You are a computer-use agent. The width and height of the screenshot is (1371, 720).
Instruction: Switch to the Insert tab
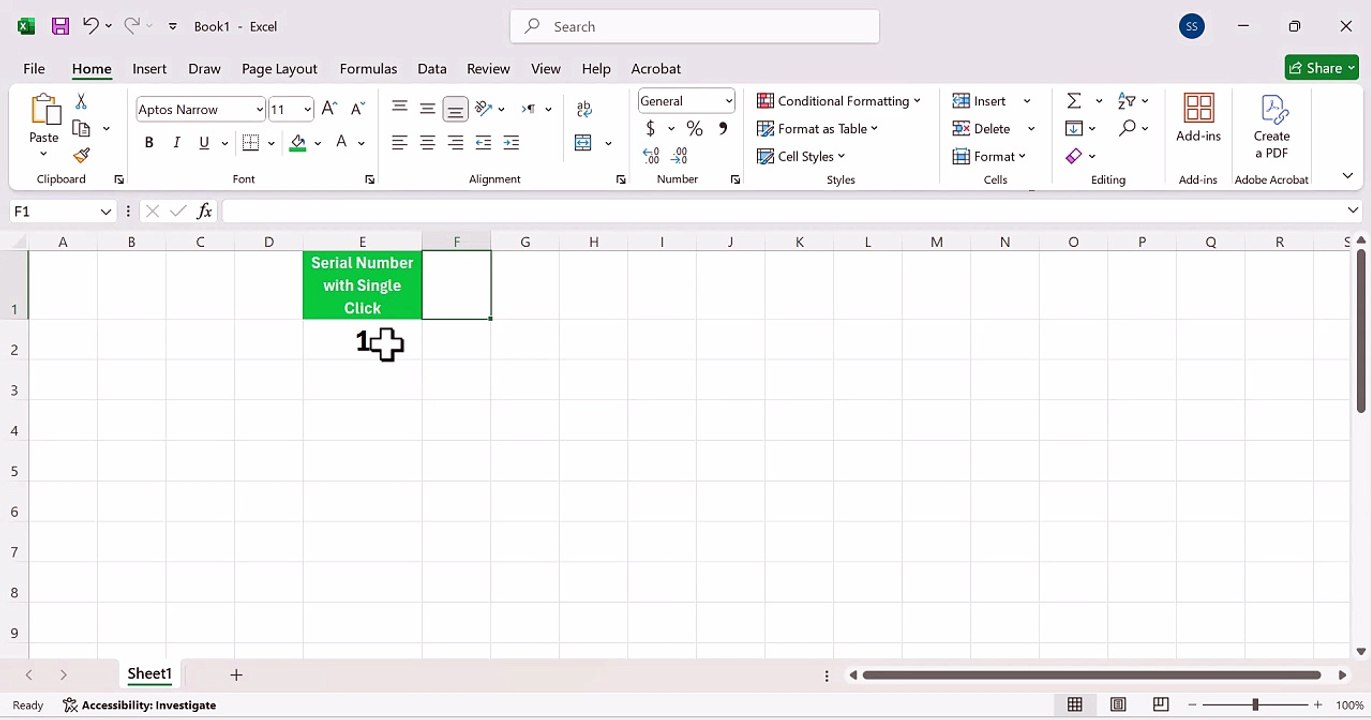click(x=149, y=68)
